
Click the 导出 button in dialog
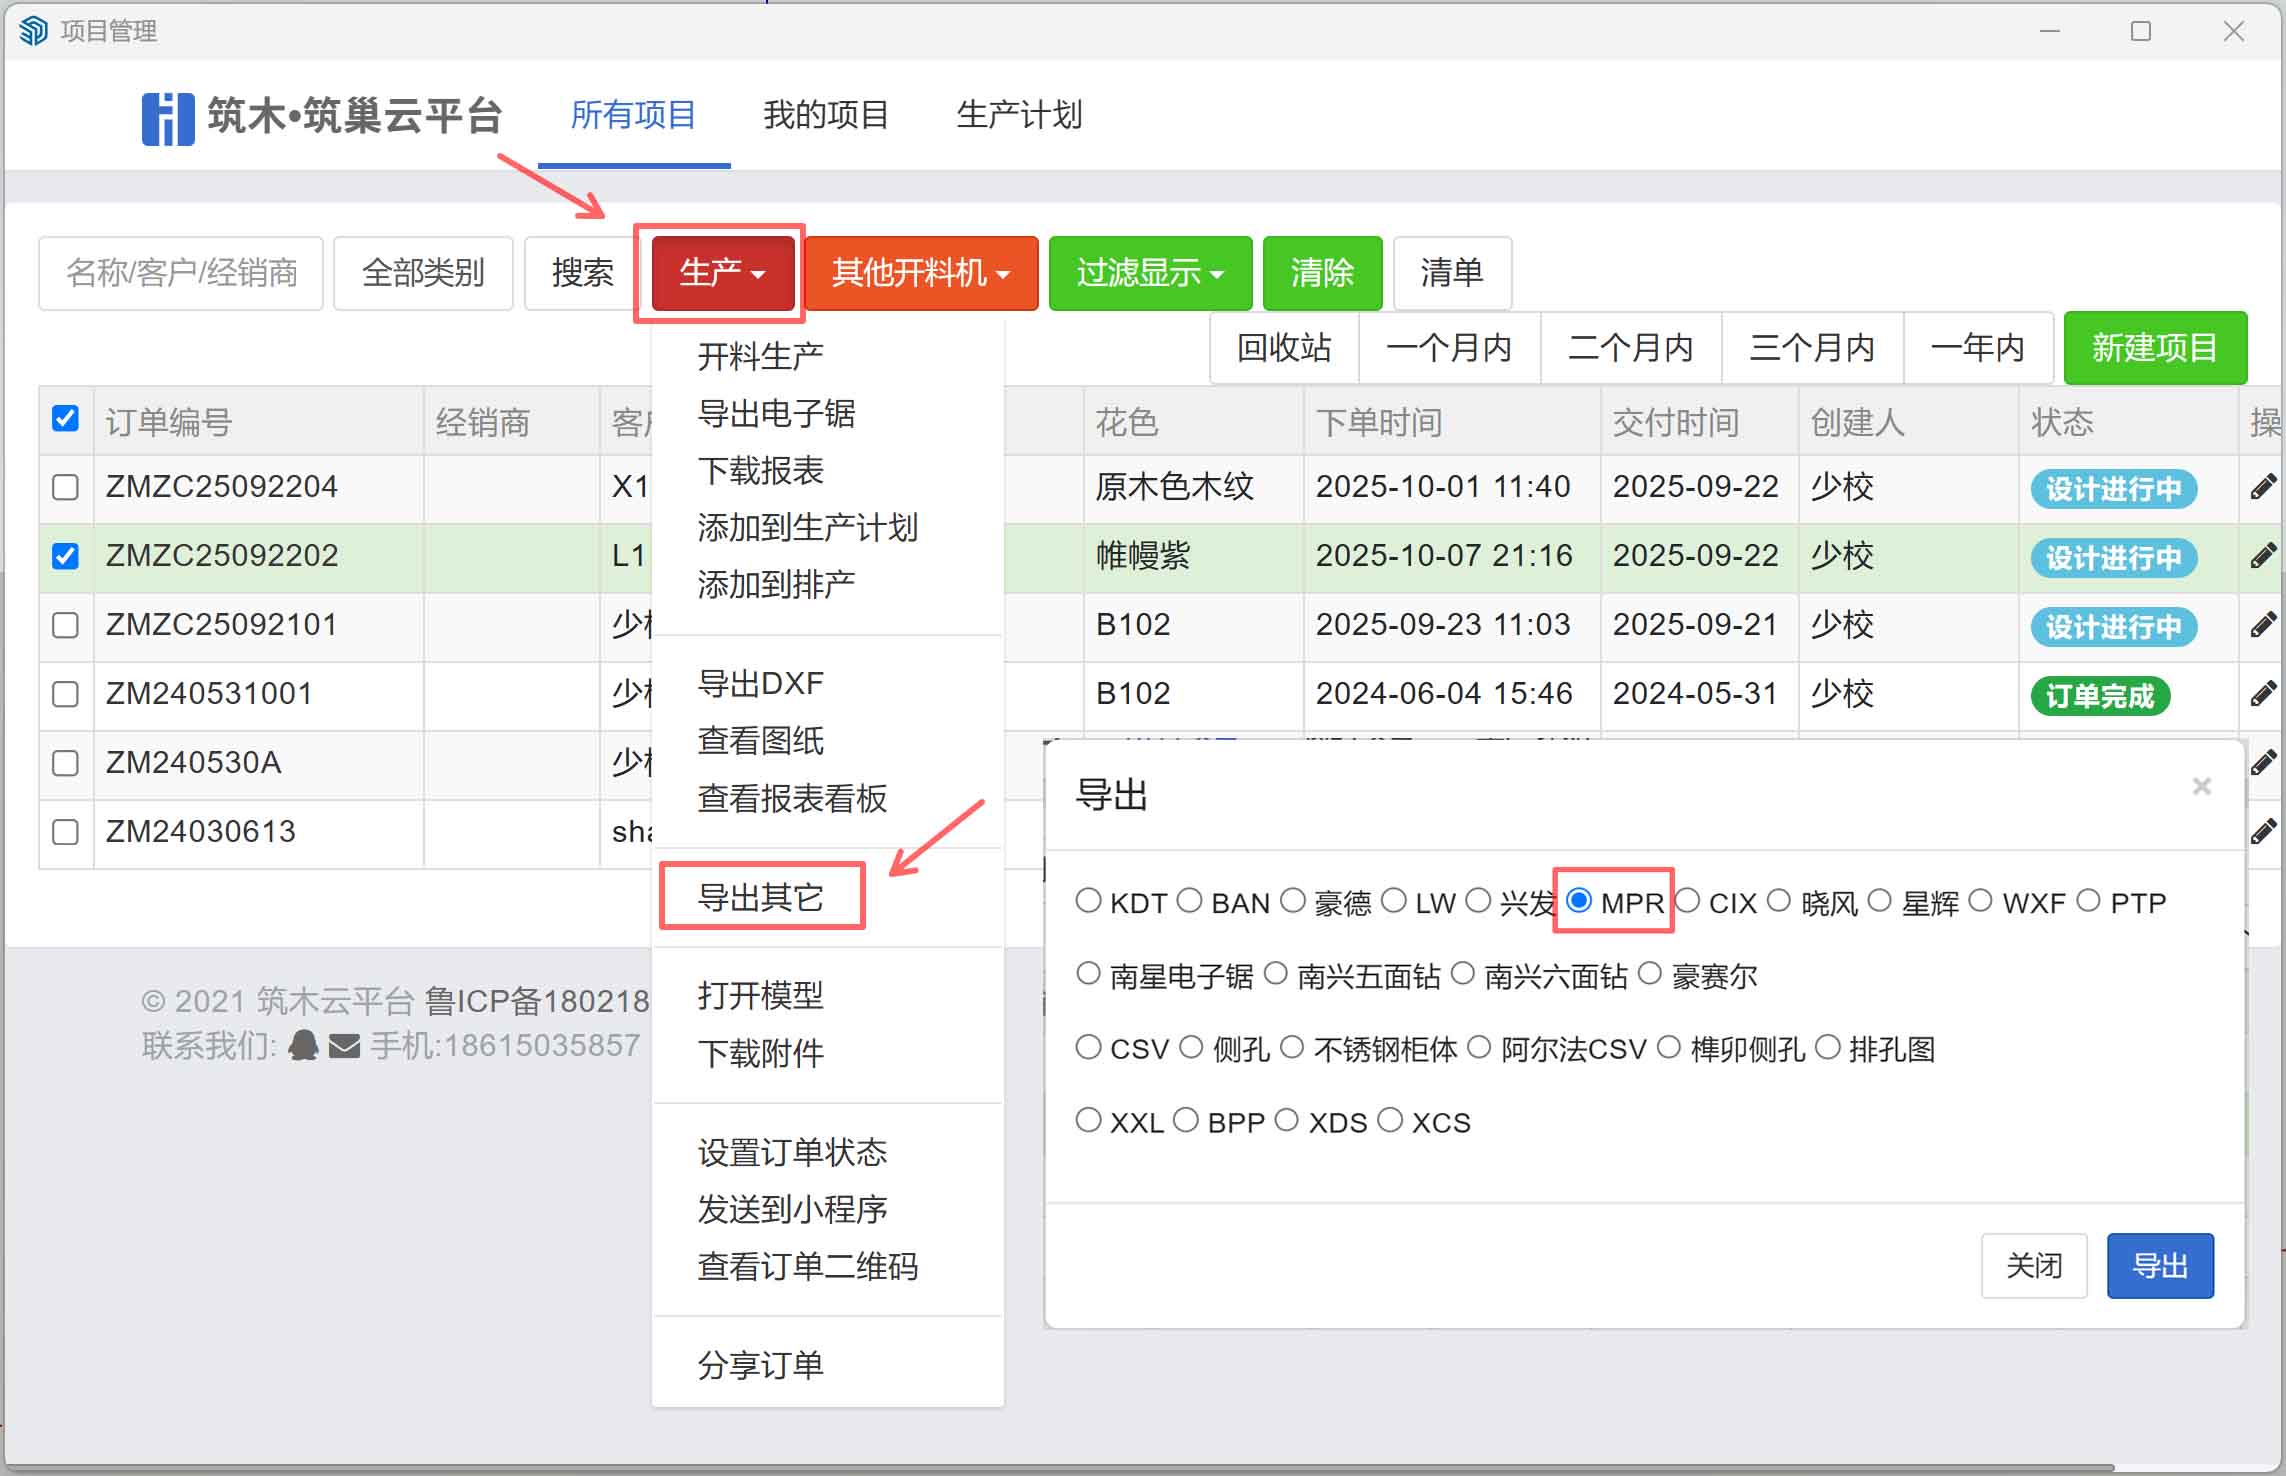pos(2160,1265)
